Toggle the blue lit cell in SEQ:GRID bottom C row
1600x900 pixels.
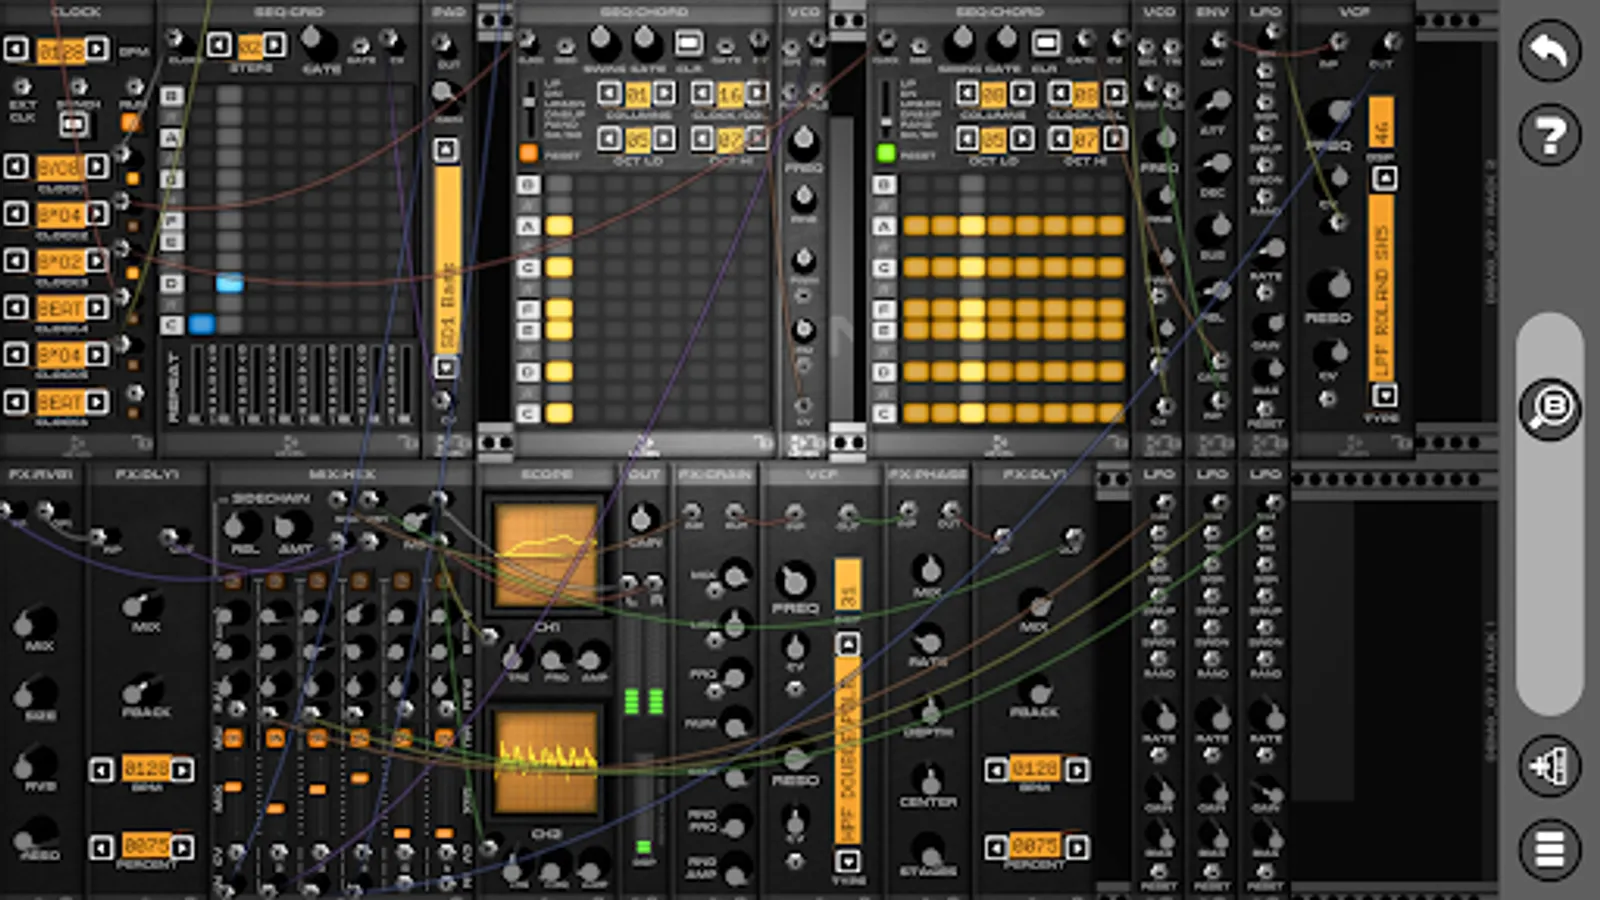pos(201,324)
